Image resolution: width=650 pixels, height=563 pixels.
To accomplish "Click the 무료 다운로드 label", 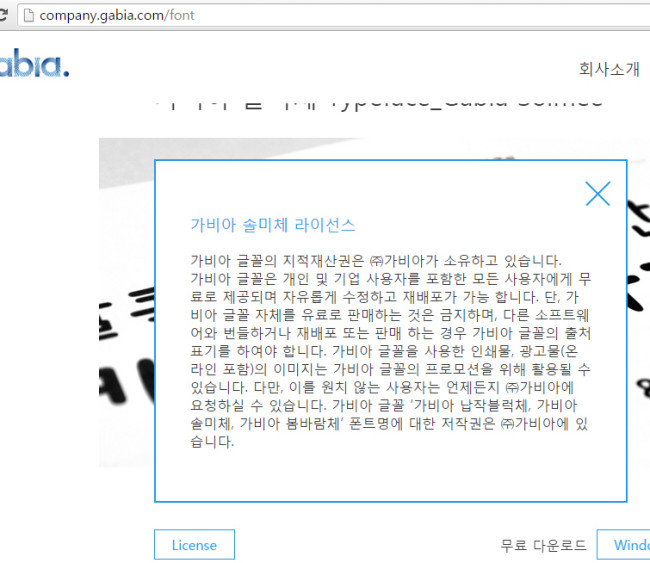I will click(543, 545).
